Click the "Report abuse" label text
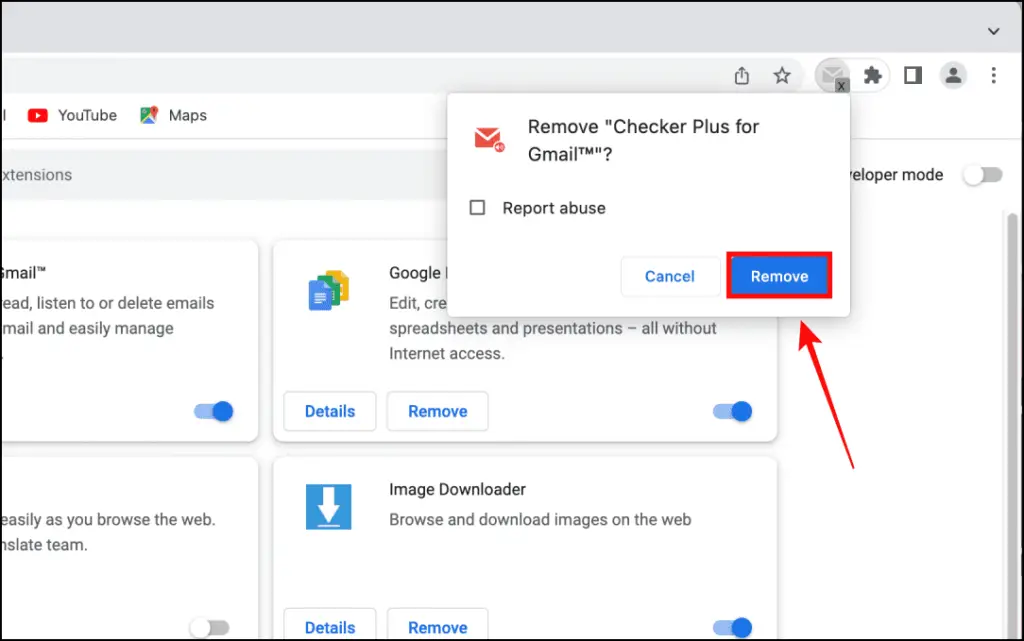 (x=554, y=208)
